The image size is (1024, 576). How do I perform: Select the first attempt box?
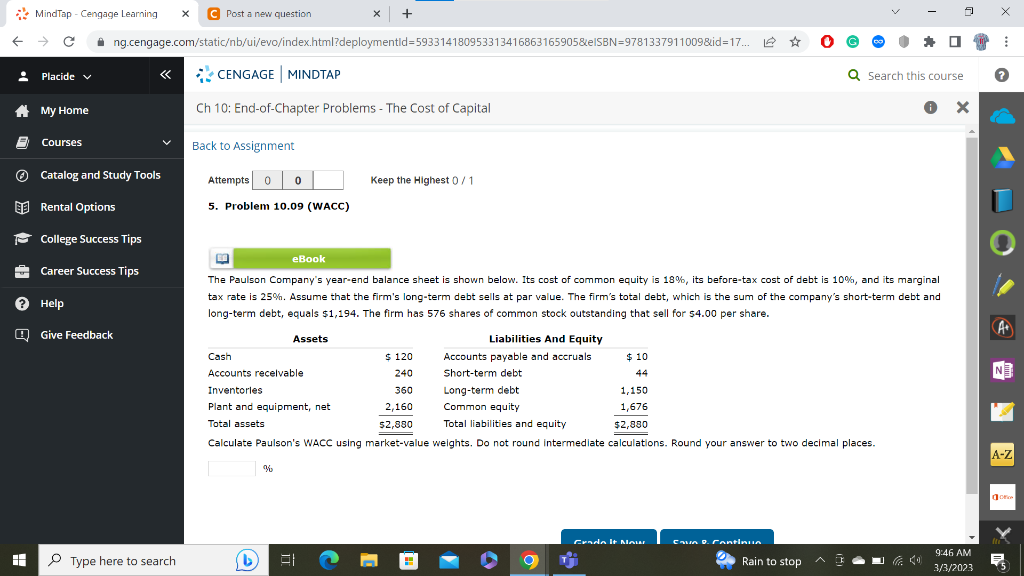coord(267,180)
